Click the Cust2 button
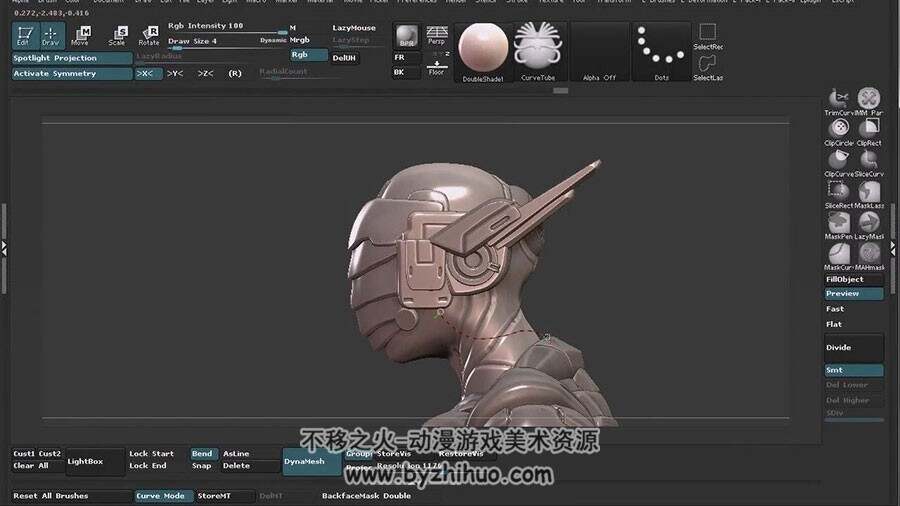 tap(50, 454)
